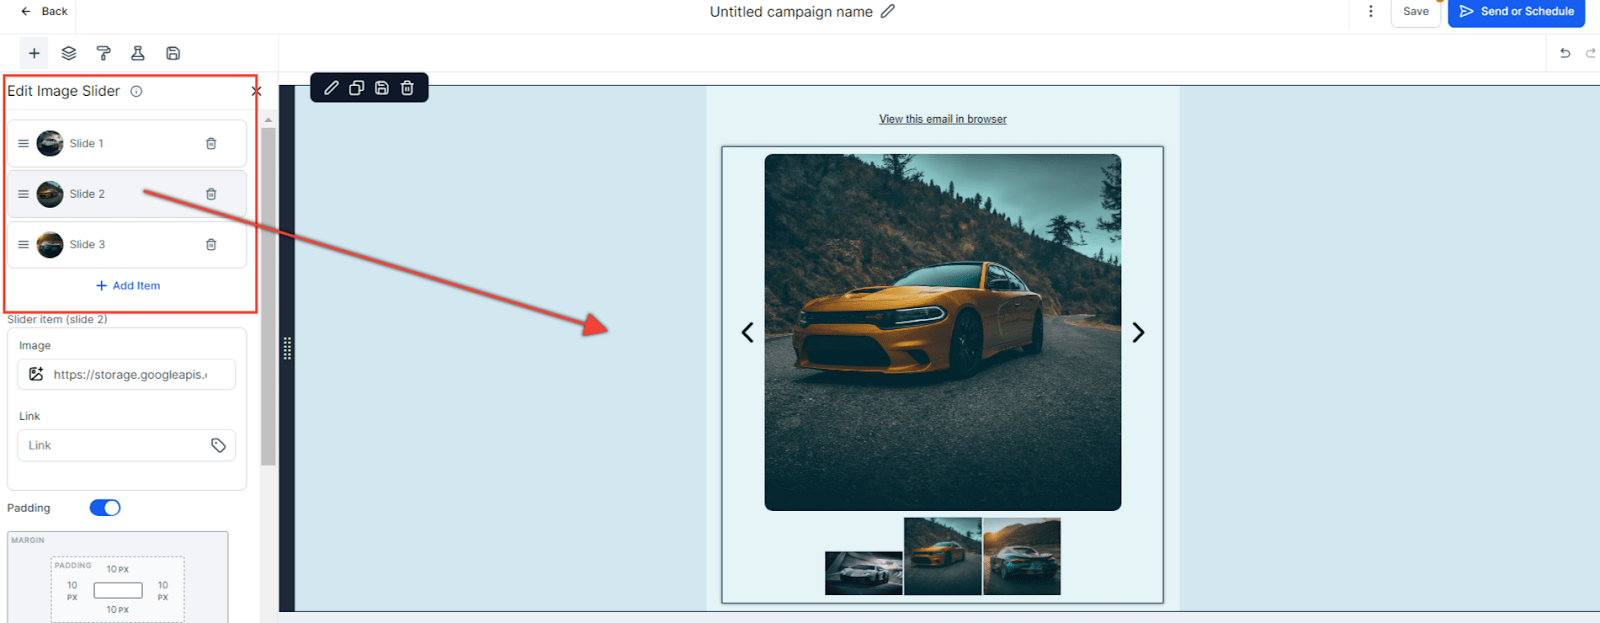
Task: Show previous slide with left chevron
Action: (x=747, y=332)
